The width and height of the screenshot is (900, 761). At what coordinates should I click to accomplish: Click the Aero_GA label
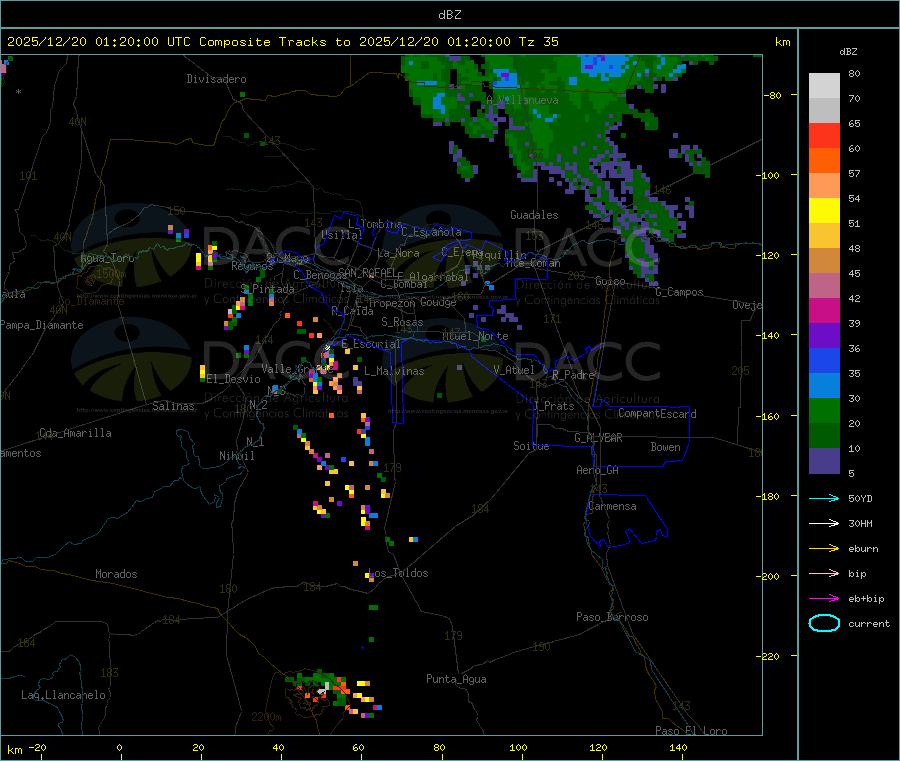tap(597, 470)
